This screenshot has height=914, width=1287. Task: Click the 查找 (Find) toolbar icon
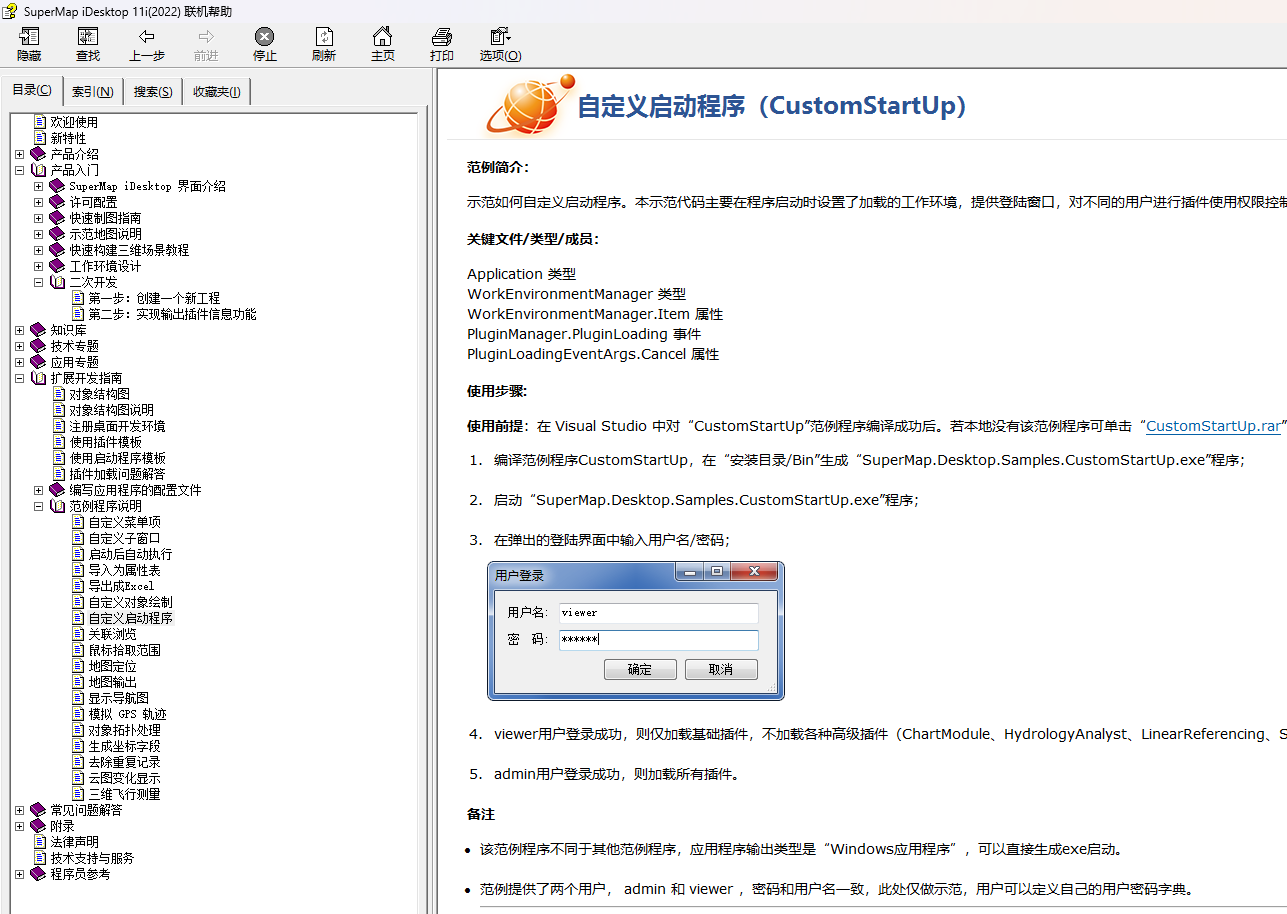click(88, 37)
